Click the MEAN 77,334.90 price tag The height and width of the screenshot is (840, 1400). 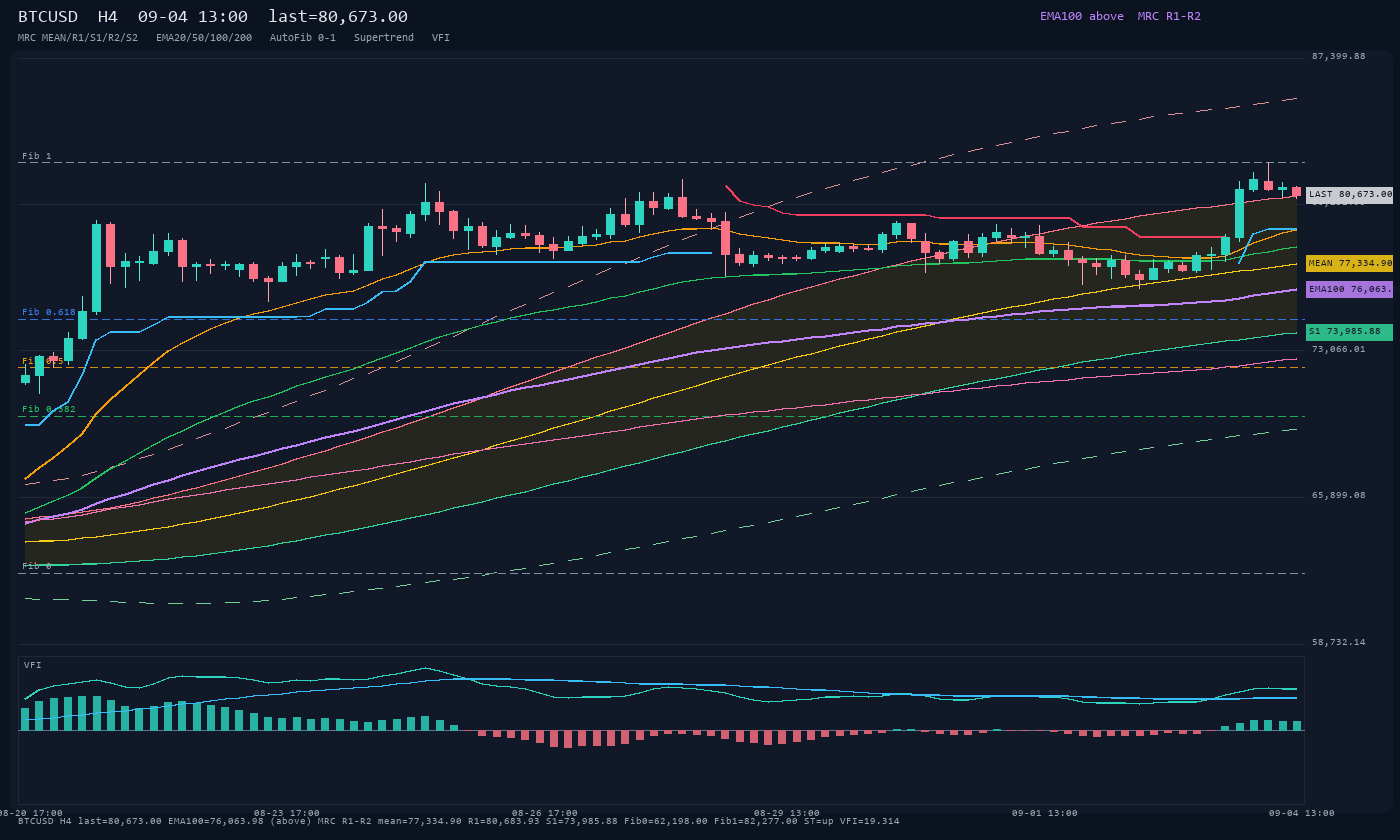1349,264
